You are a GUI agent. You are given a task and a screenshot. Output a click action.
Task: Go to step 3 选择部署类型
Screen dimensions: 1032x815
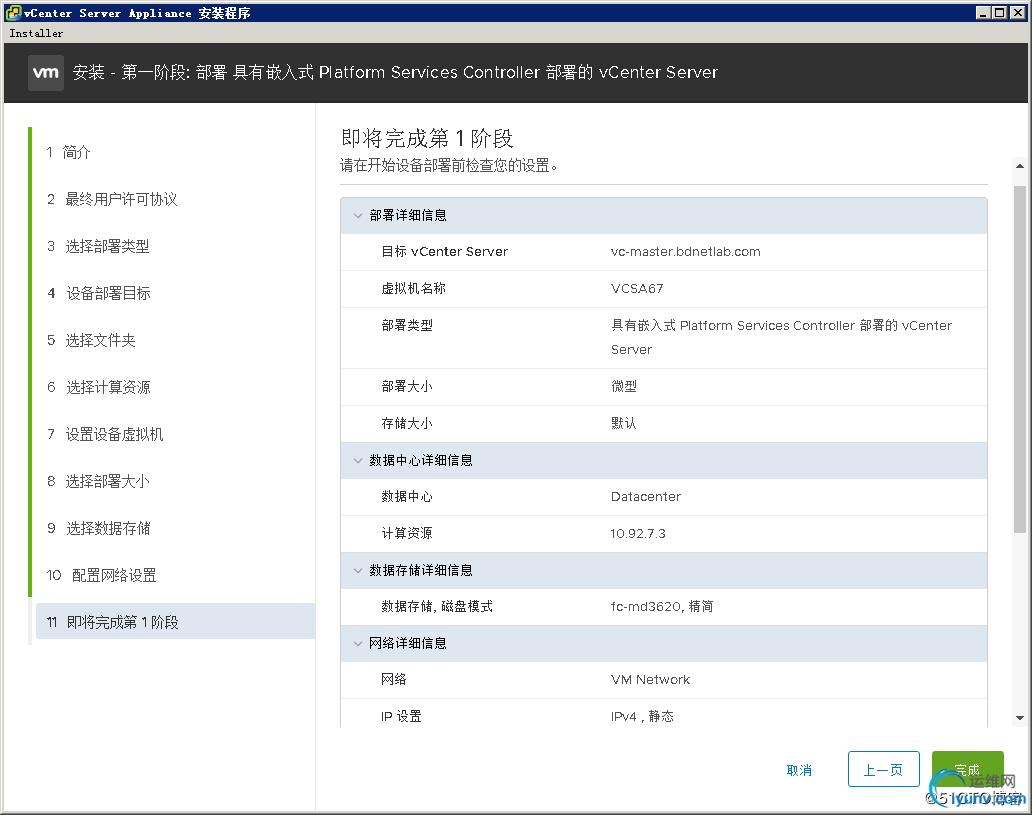pos(98,246)
